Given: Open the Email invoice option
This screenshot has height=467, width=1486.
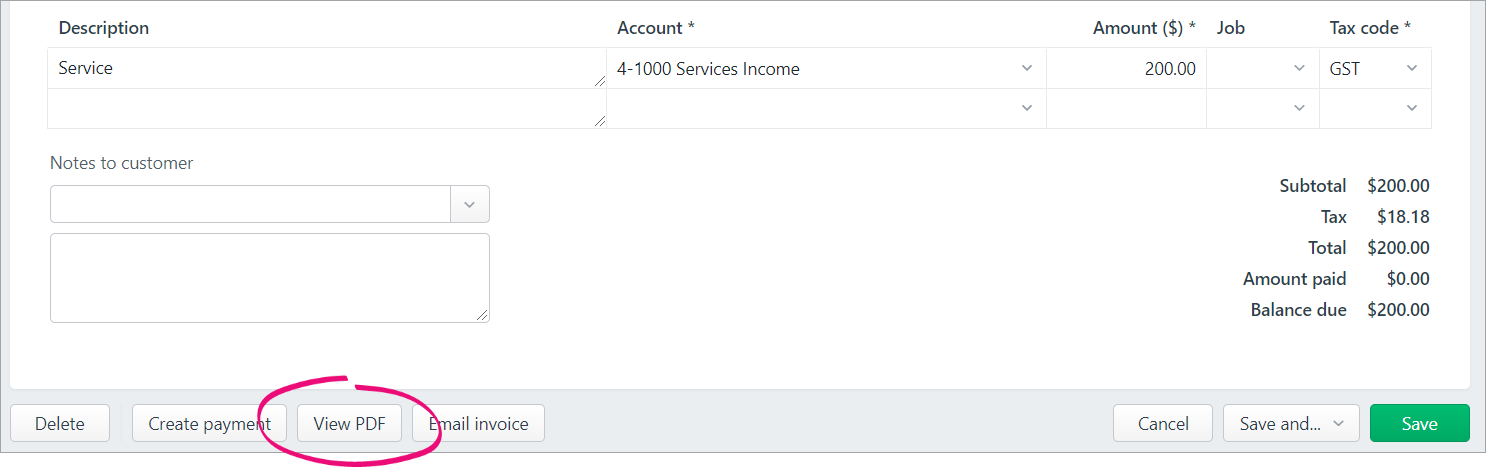Looking at the screenshot, I should [479, 423].
